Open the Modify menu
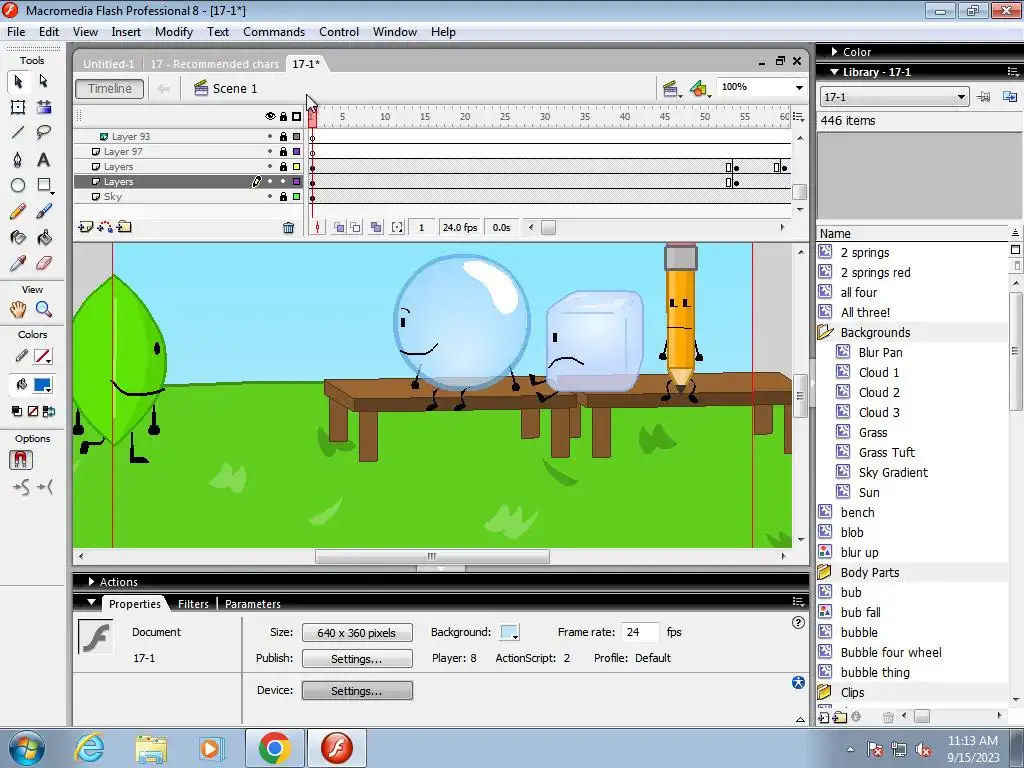 tap(174, 32)
